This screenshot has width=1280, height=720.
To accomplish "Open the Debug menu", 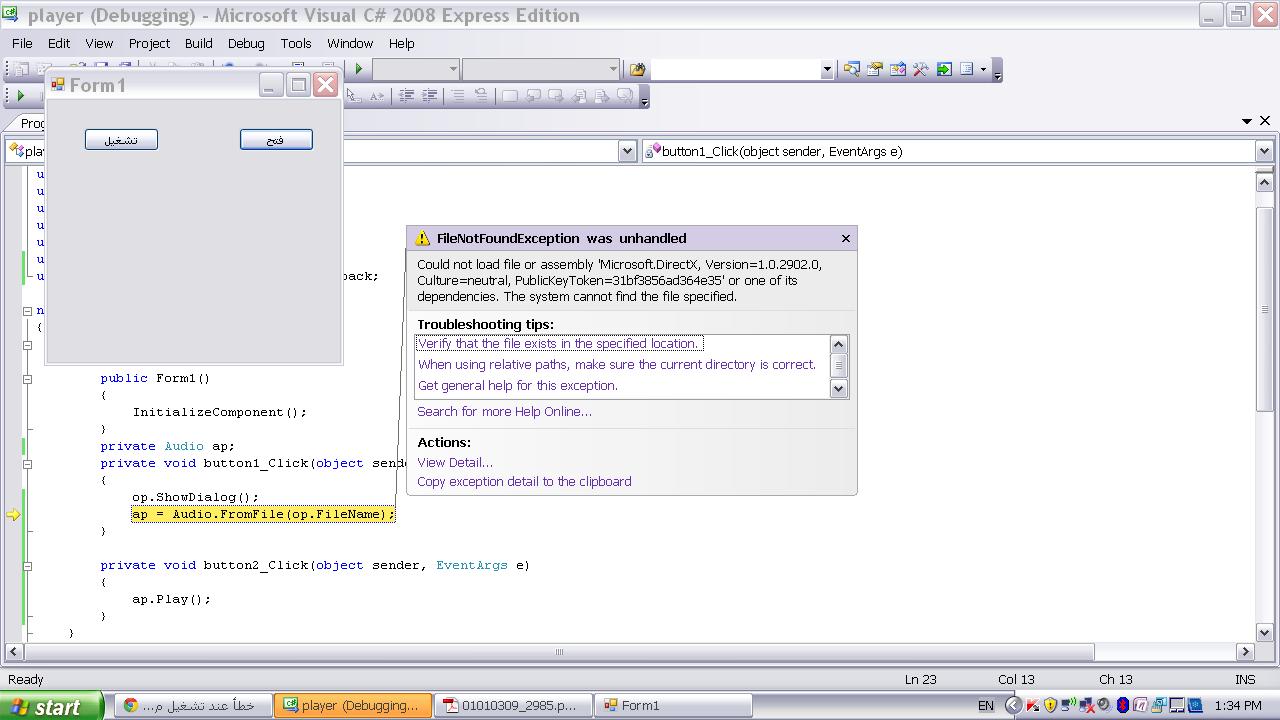I will [246, 43].
